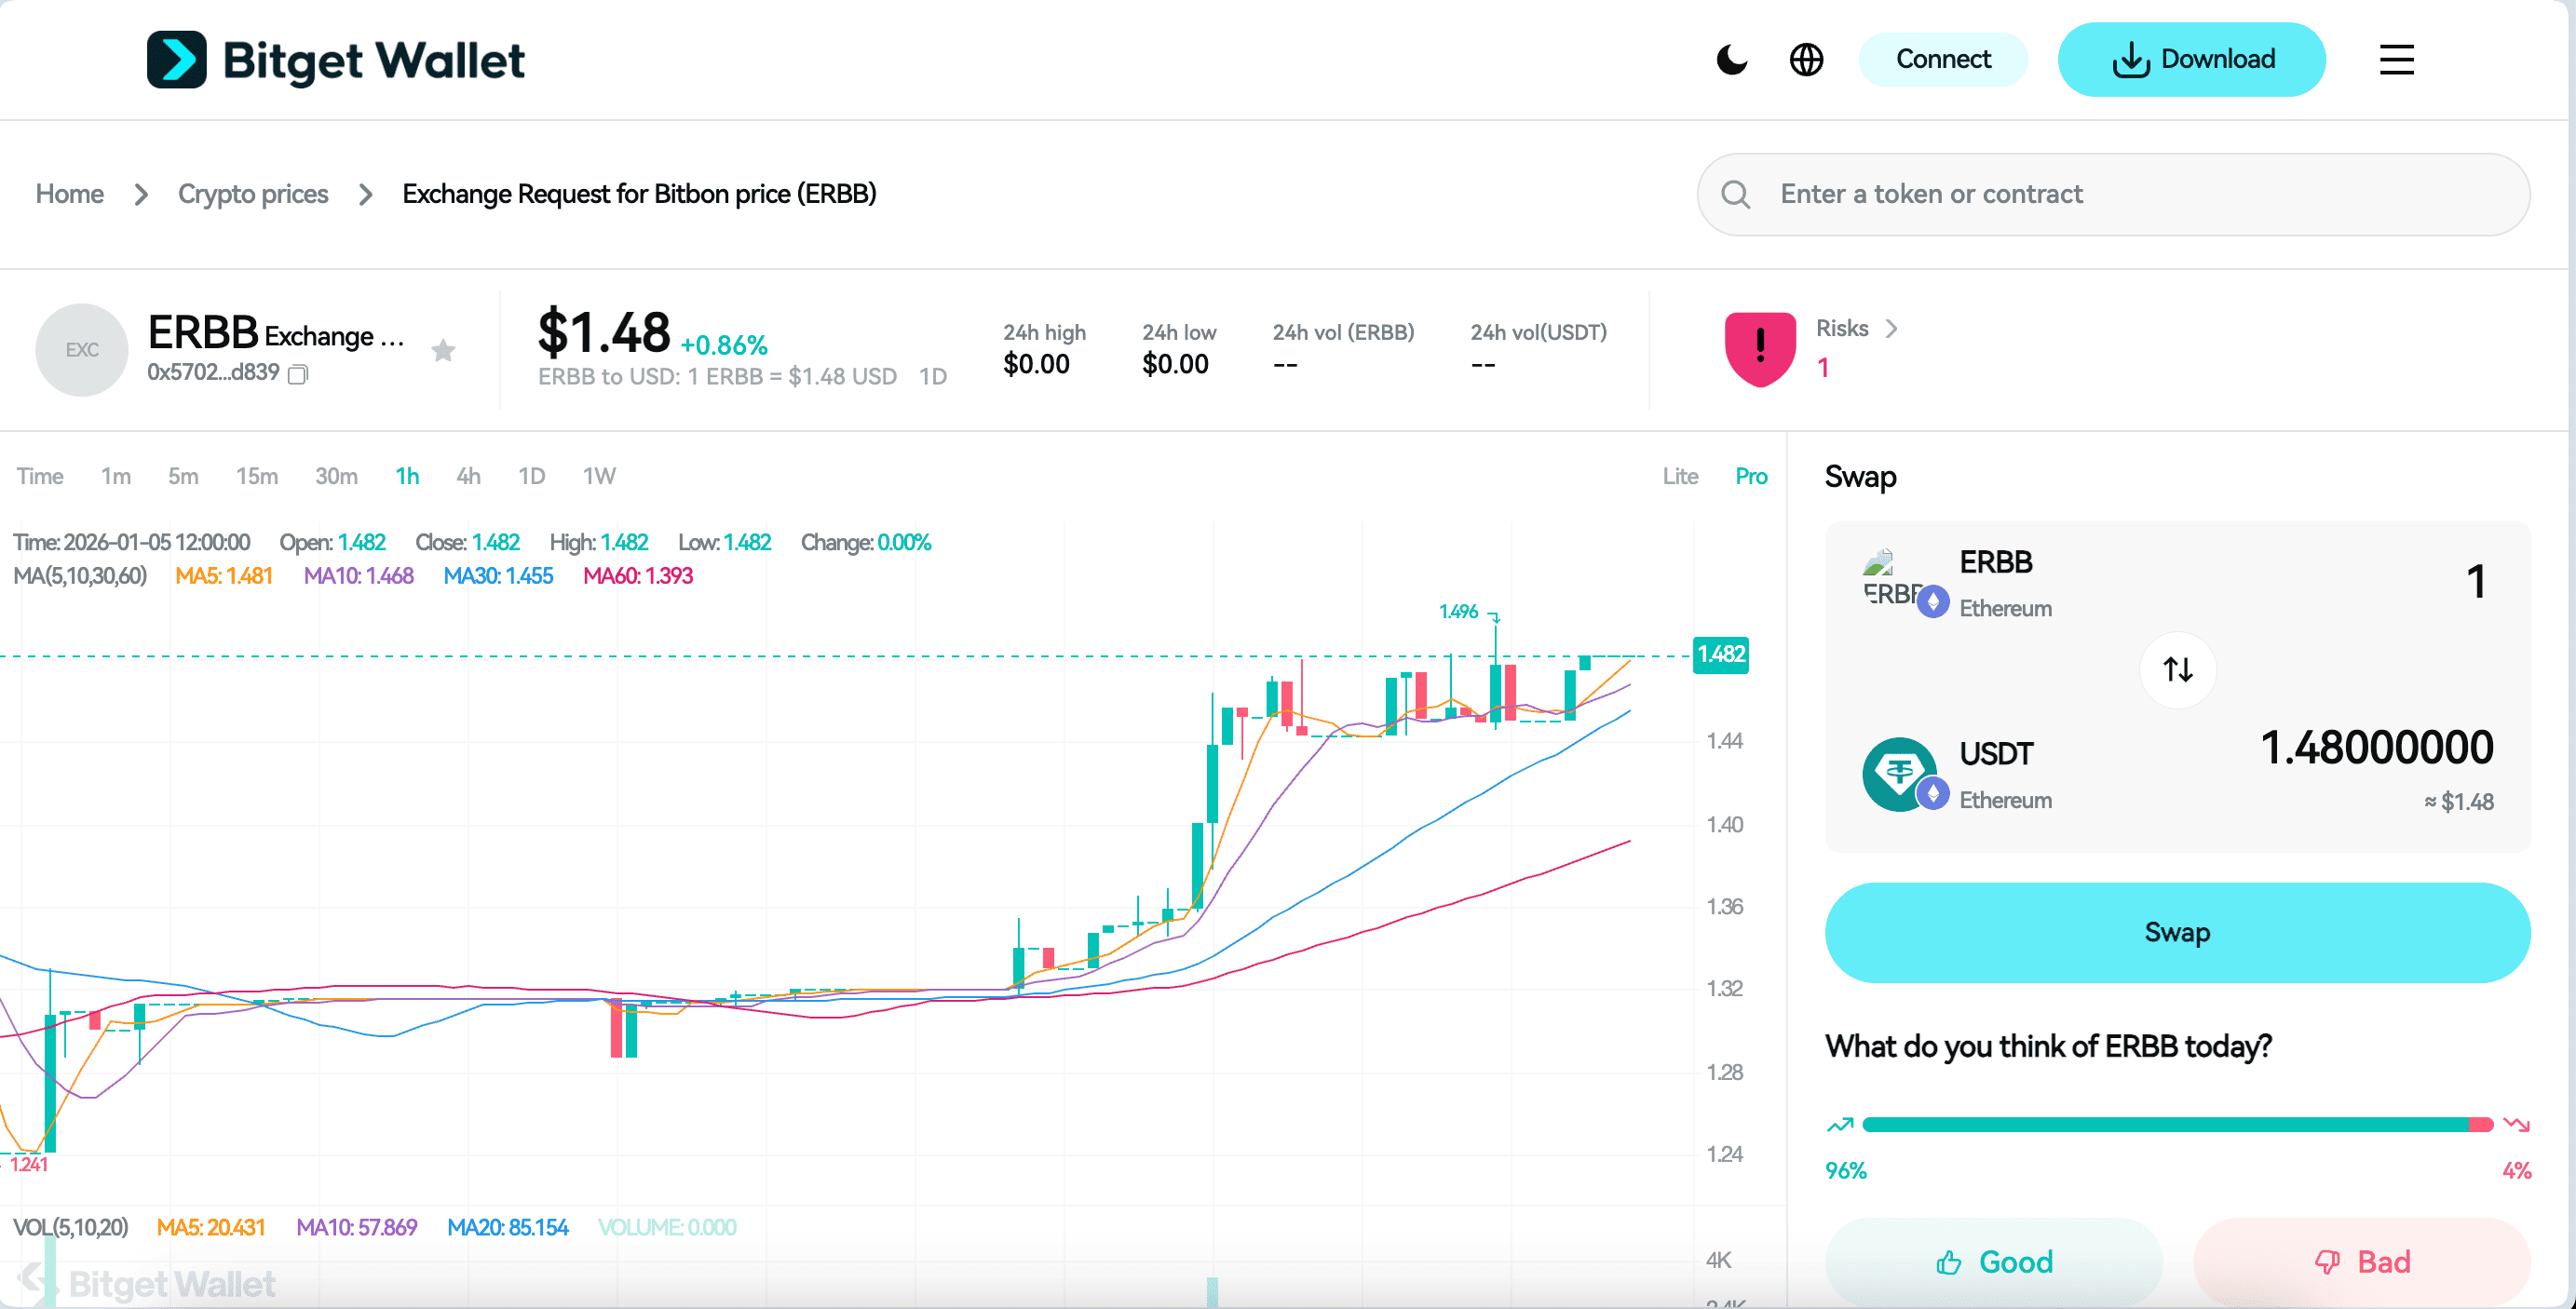Open Crypto prices from the breadcrumb
The image size is (2576, 1309).
(x=253, y=194)
